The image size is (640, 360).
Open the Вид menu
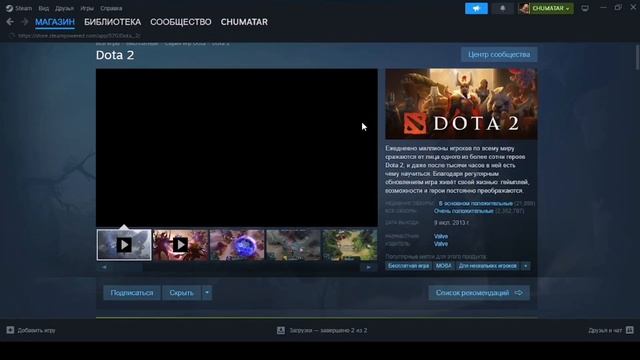point(43,8)
